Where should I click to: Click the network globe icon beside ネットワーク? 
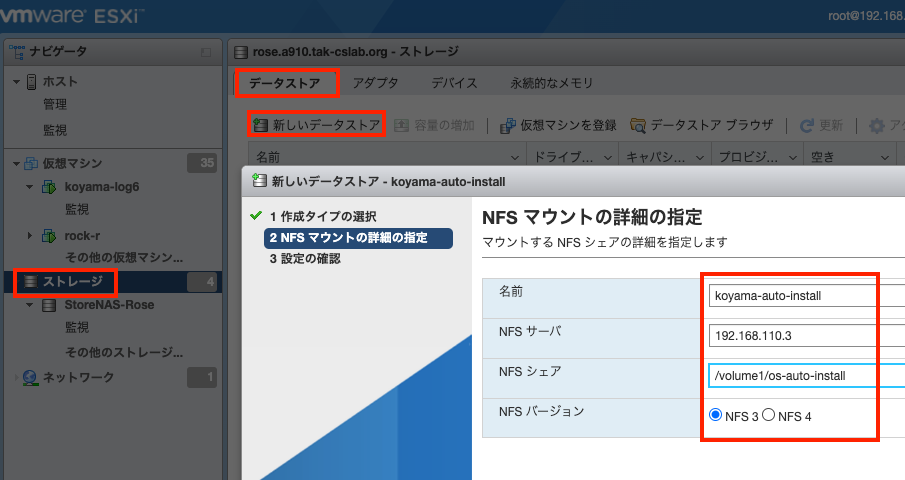point(31,378)
